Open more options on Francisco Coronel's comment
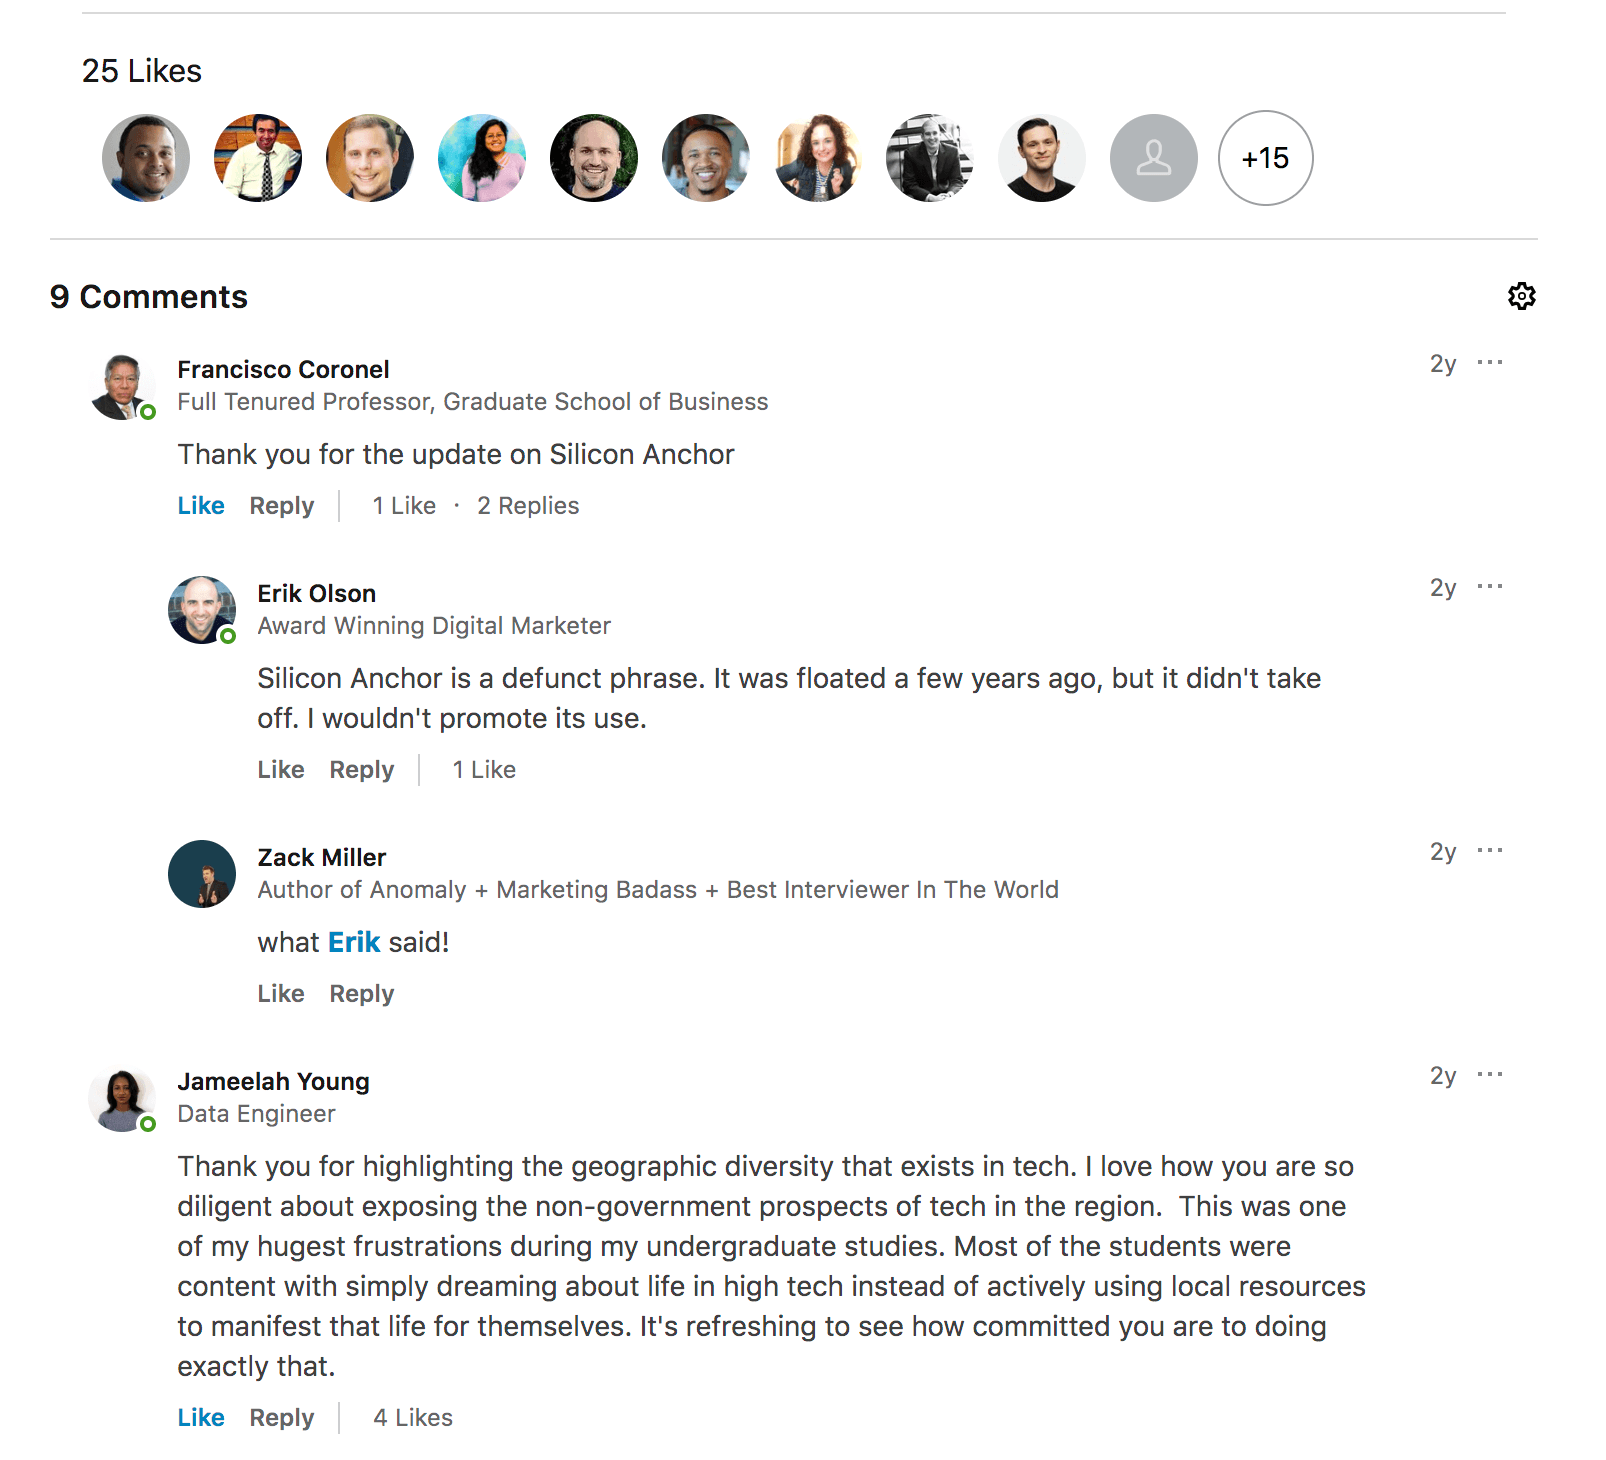Viewport: 1606px width, 1460px height. 1489,362
